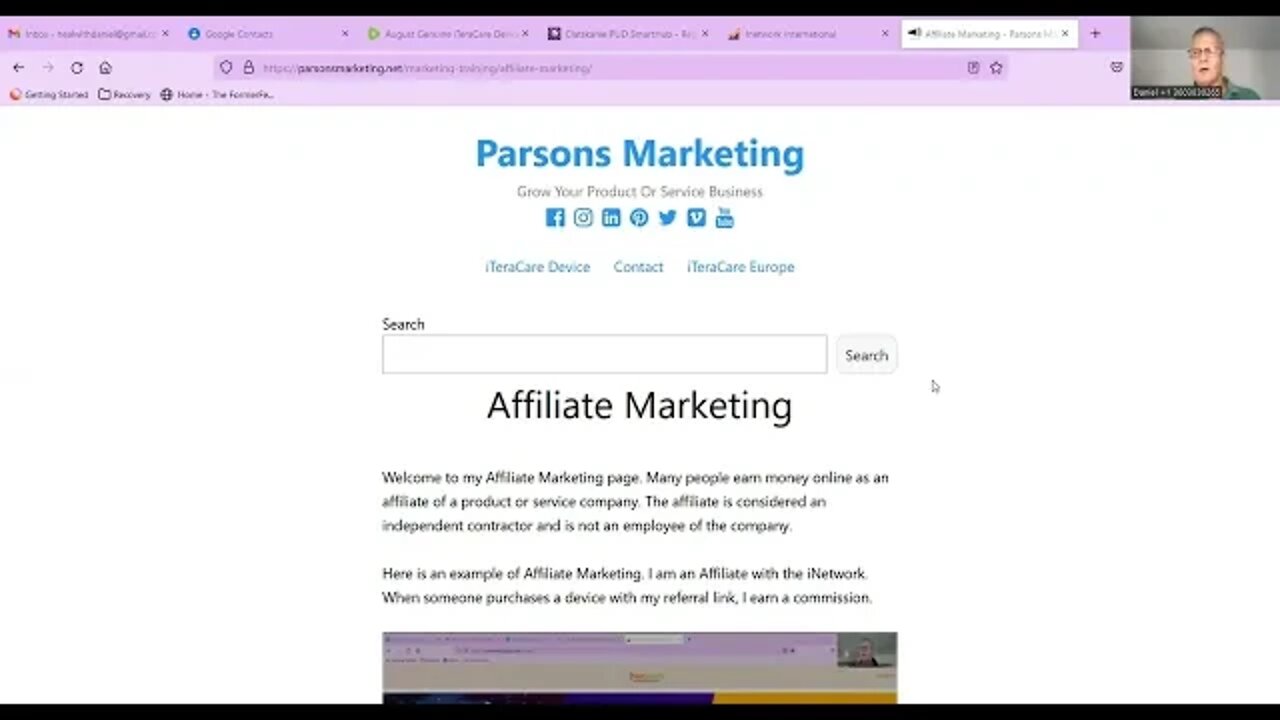
Task: Open the Getting Started bookmark
Action: [49, 95]
